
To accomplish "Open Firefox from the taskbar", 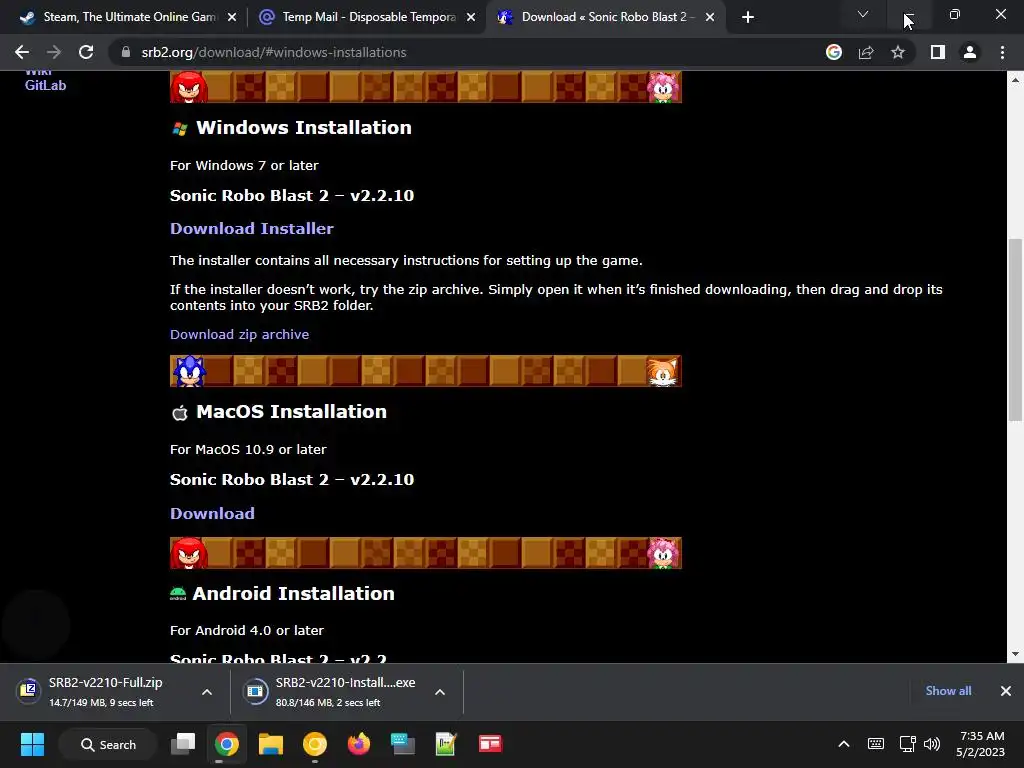I will pyautogui.click(x=359, y=744).
